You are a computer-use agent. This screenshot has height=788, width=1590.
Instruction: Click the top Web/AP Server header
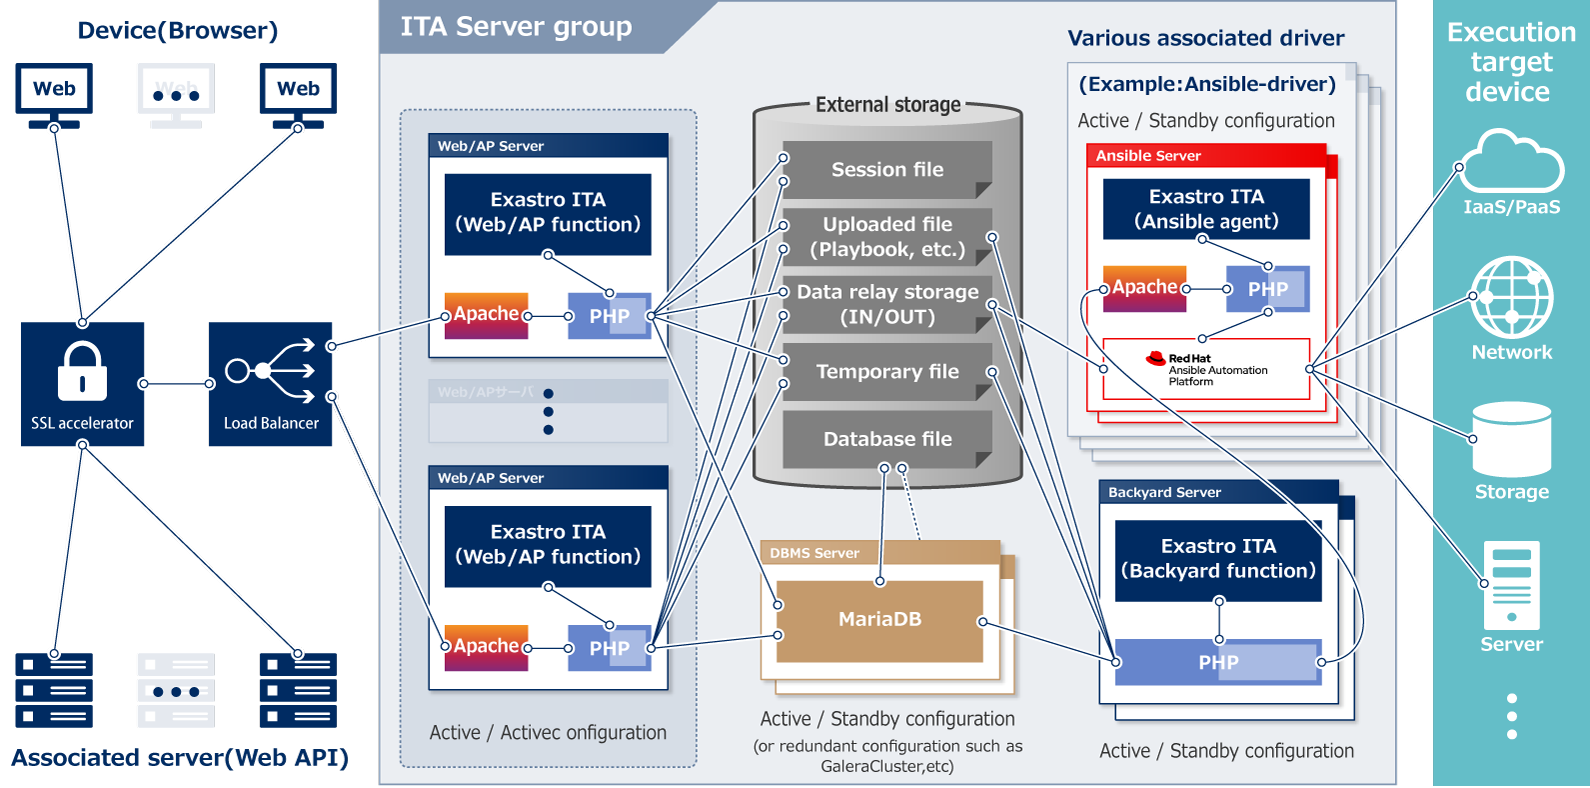click(x=548, y=146)
